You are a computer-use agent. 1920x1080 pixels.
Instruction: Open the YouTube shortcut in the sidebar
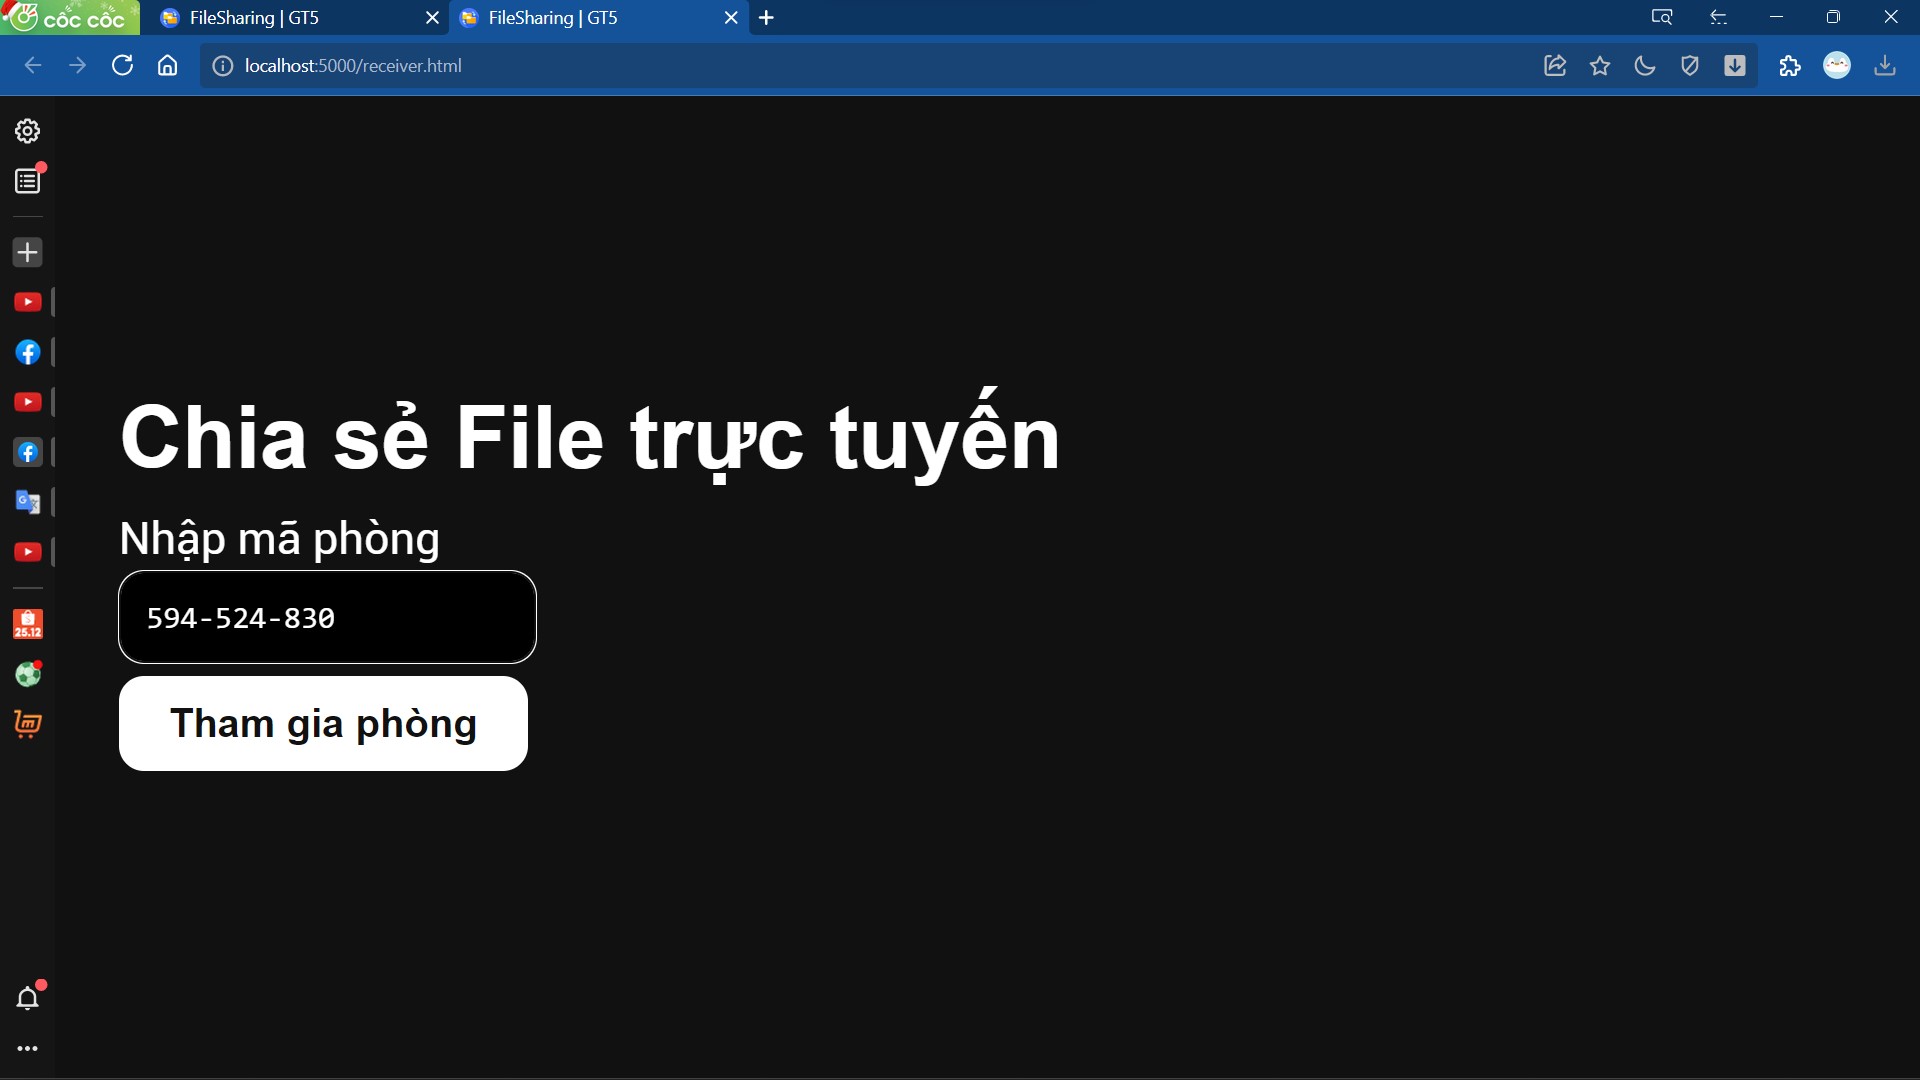click(27, 301)
